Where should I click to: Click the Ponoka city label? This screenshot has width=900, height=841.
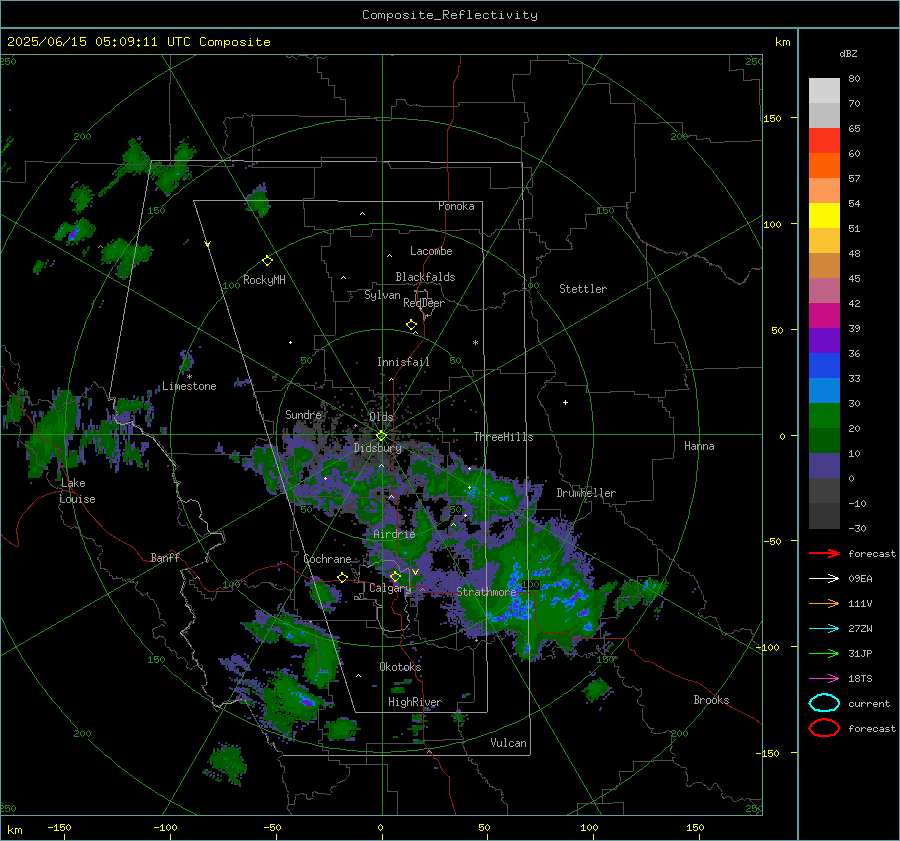click(456, 206)
